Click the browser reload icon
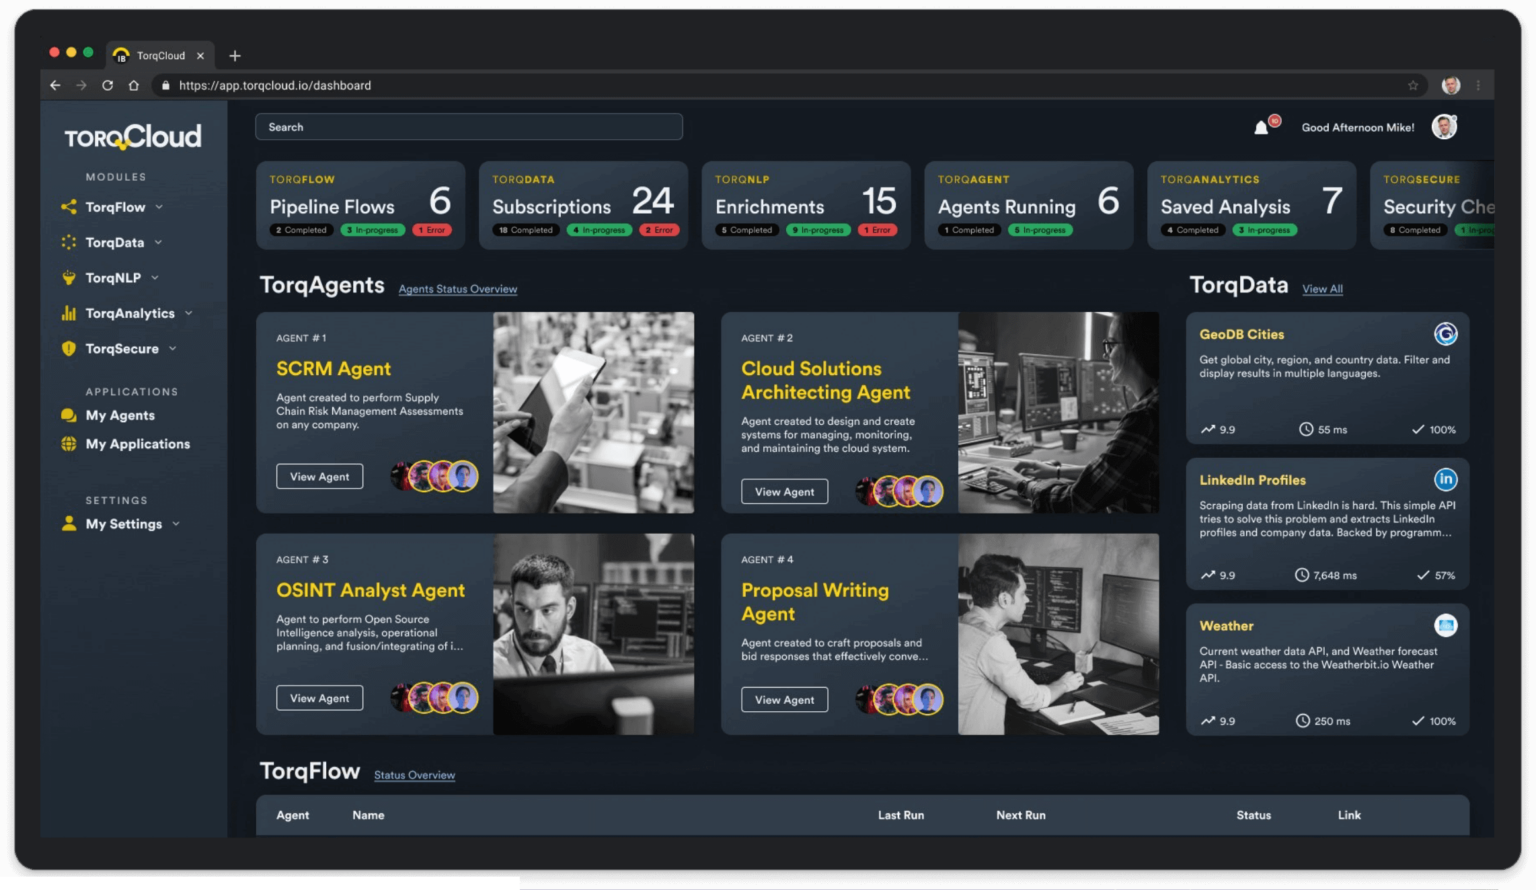Image resolution: width=1536 pixels, height=890 pixels. pyautogui.click(x=107, y=86)
